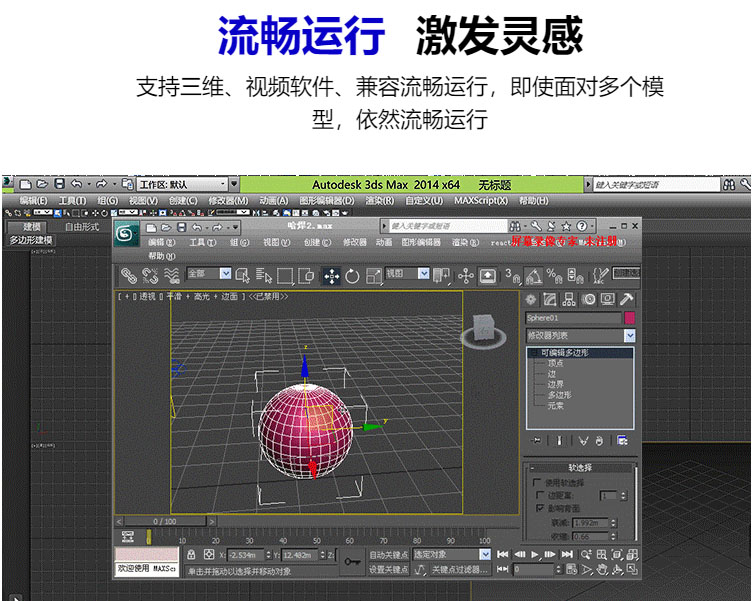Select the 元素 sub-object level
The image size is (753, 601).
(556, 405)
